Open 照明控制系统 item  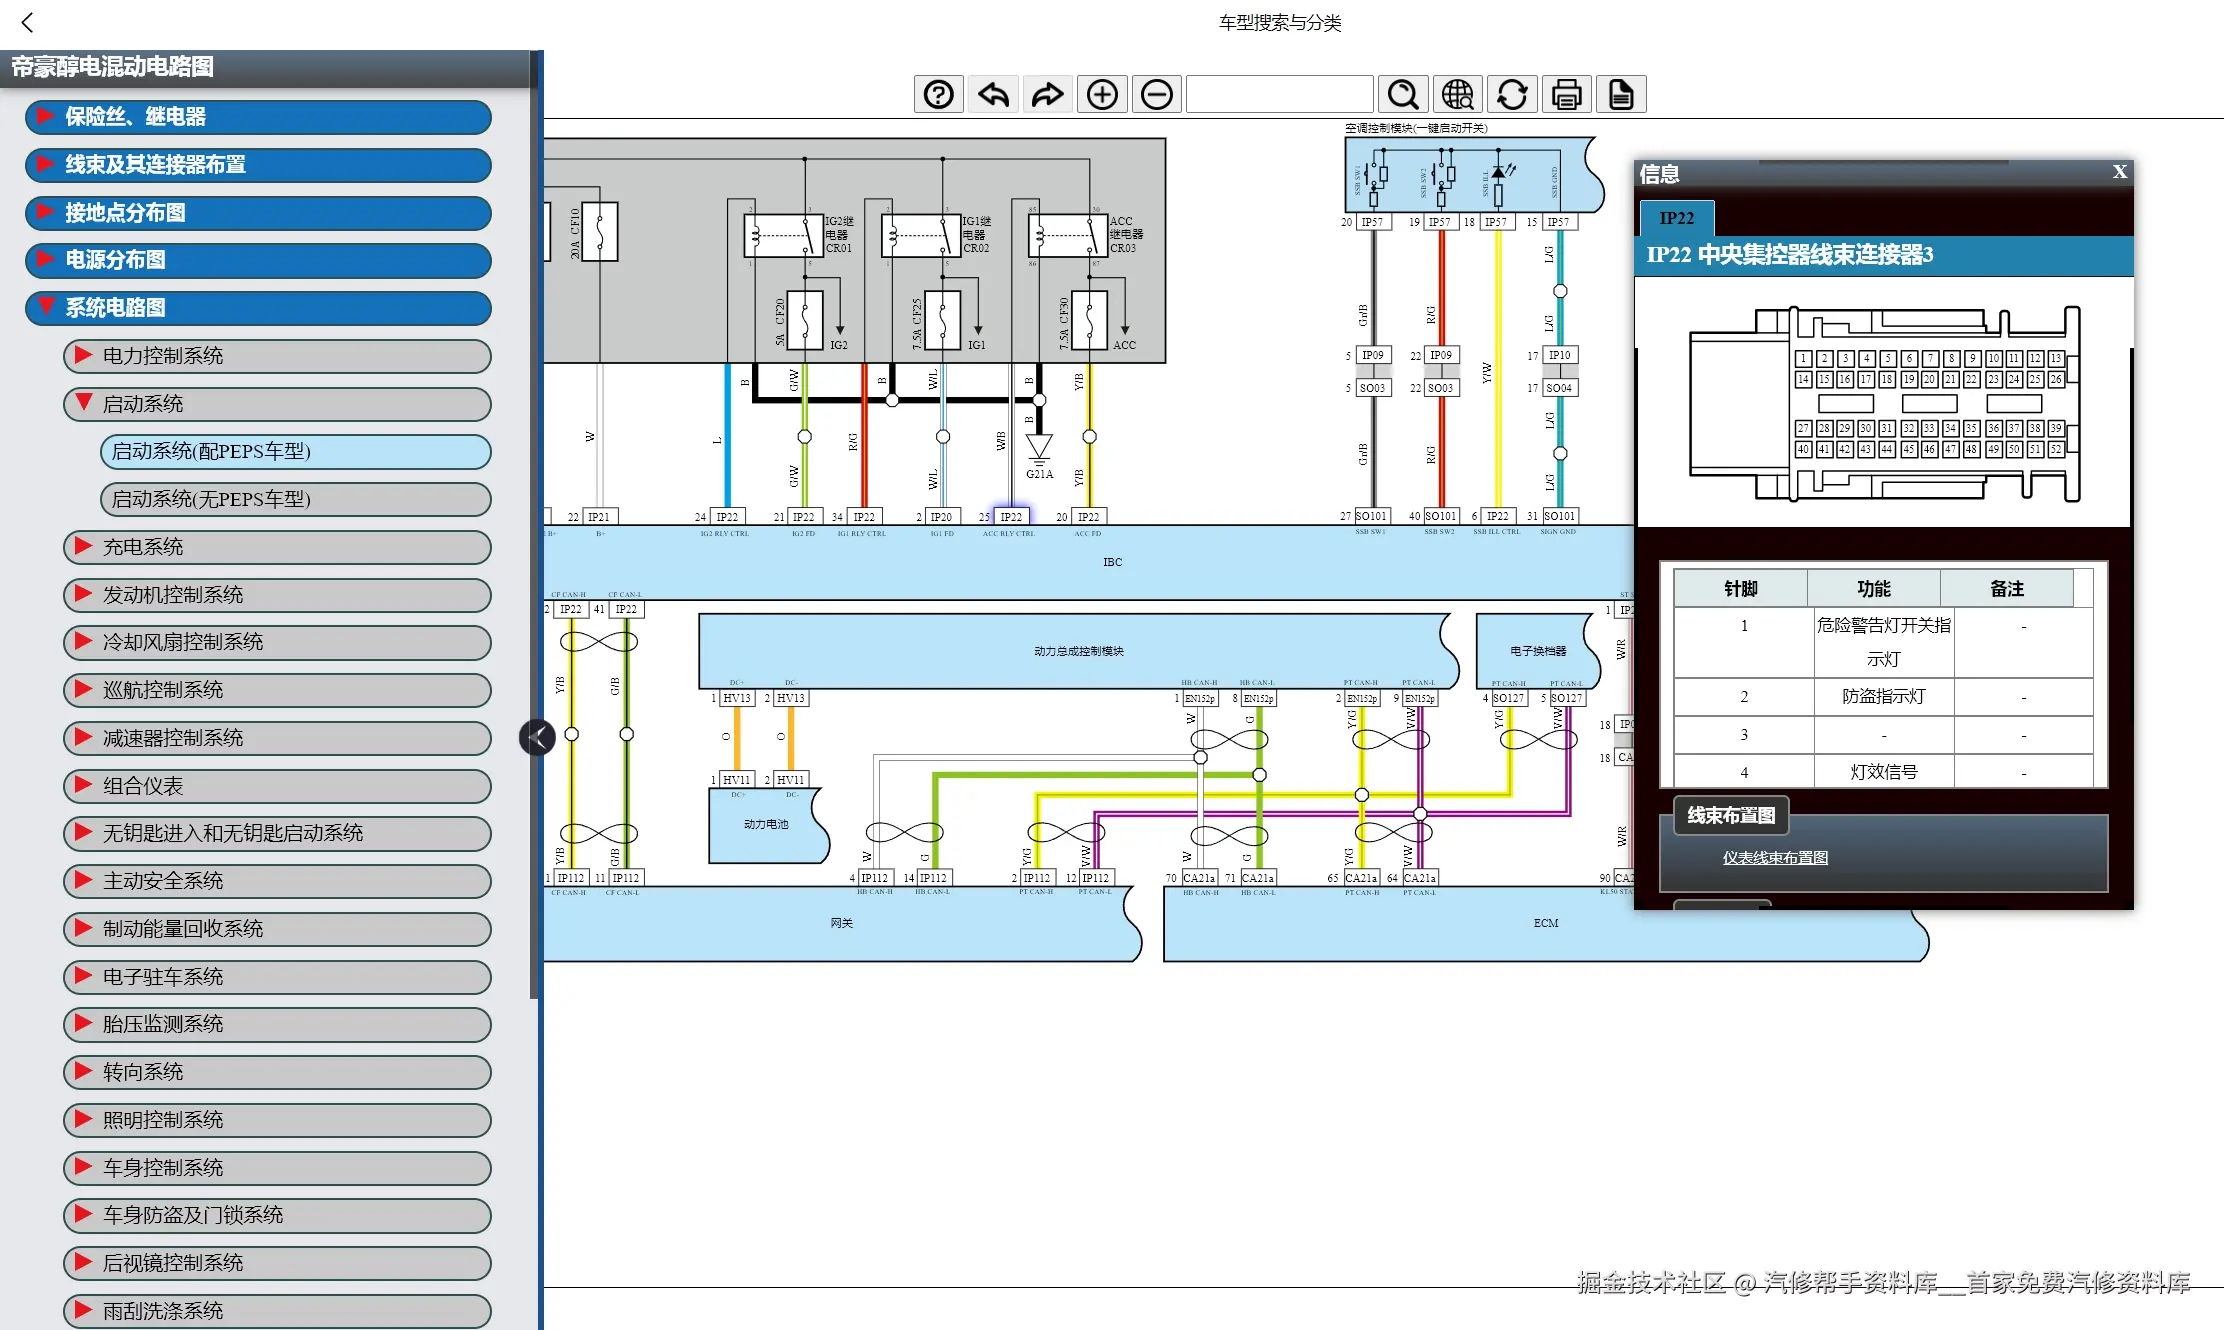[277, 1120]
